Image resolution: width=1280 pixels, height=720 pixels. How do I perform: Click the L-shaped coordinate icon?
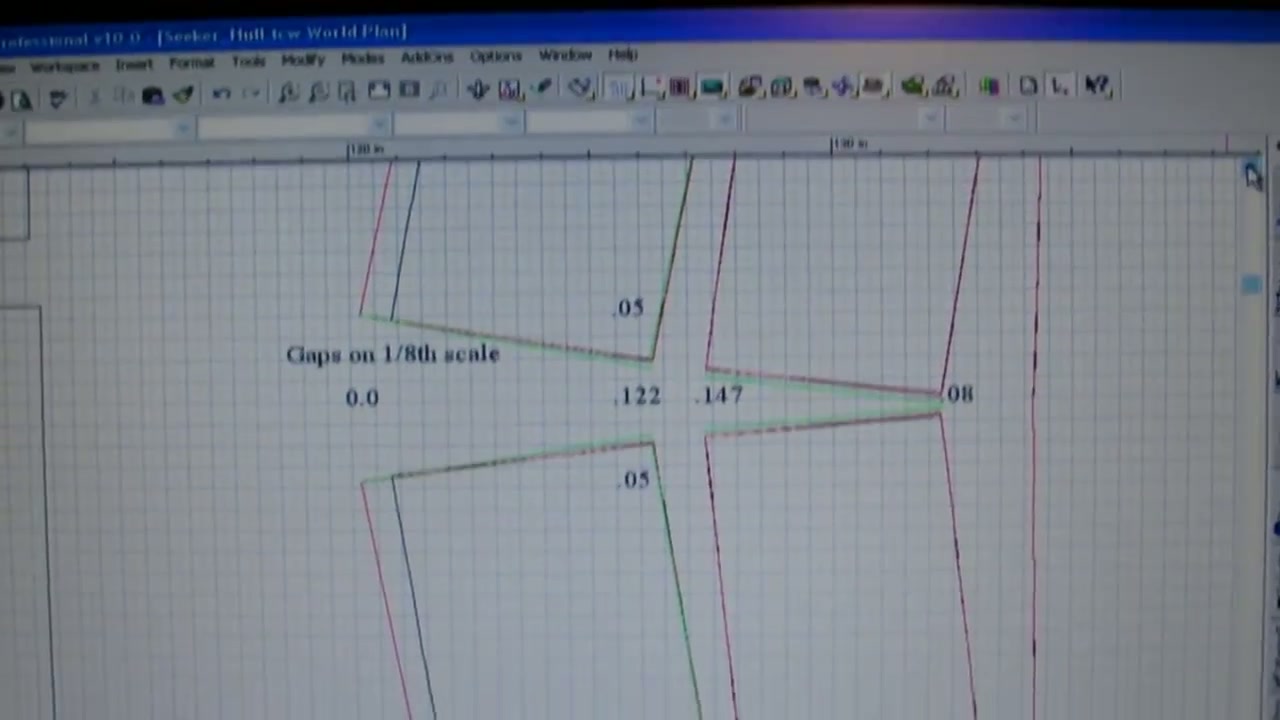click(1060, 86)
